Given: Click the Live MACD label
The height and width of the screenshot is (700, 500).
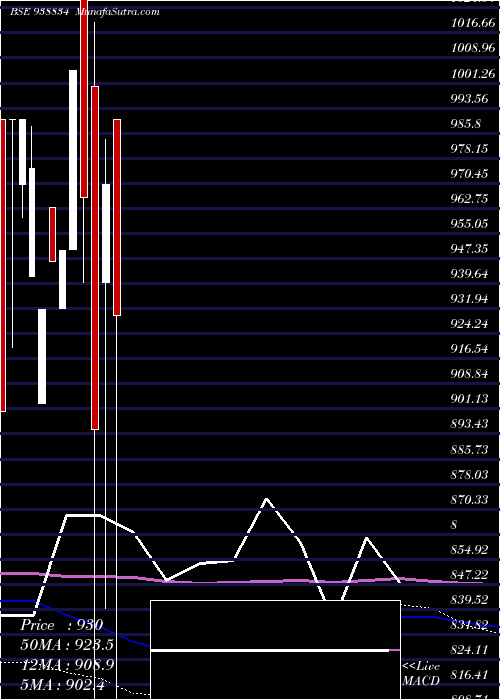Looking at the screenshot, I should [x=421, y=673].
